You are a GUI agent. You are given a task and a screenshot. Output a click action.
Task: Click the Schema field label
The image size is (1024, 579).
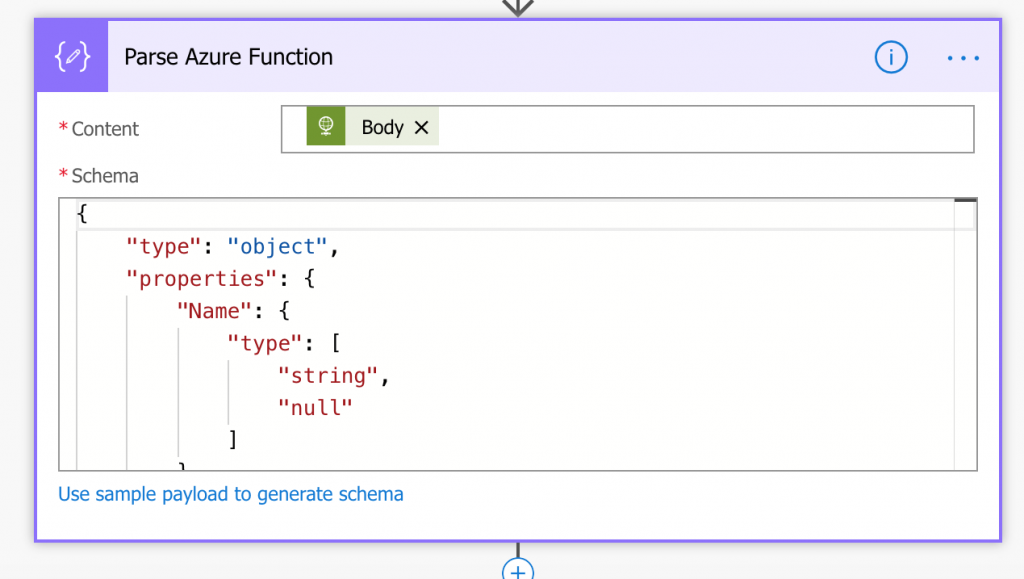coord(105,176)
